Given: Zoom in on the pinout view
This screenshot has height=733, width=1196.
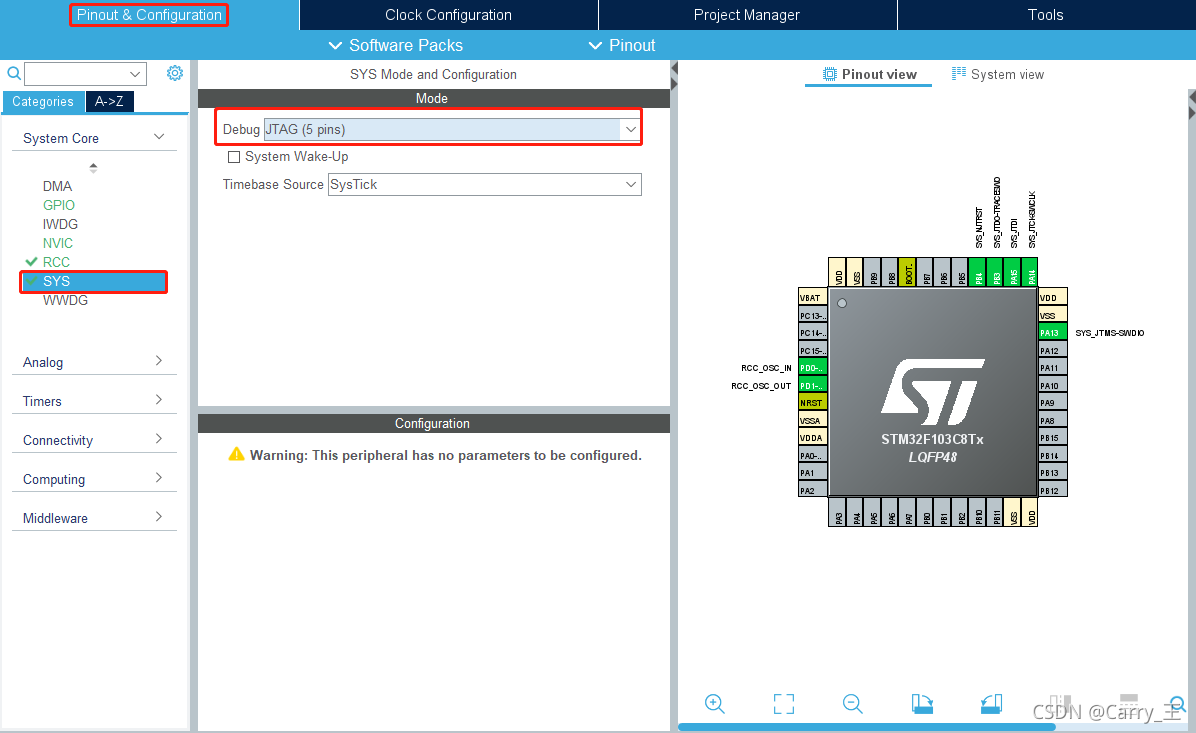Looking at the screenshot, I should coord(715,703).
